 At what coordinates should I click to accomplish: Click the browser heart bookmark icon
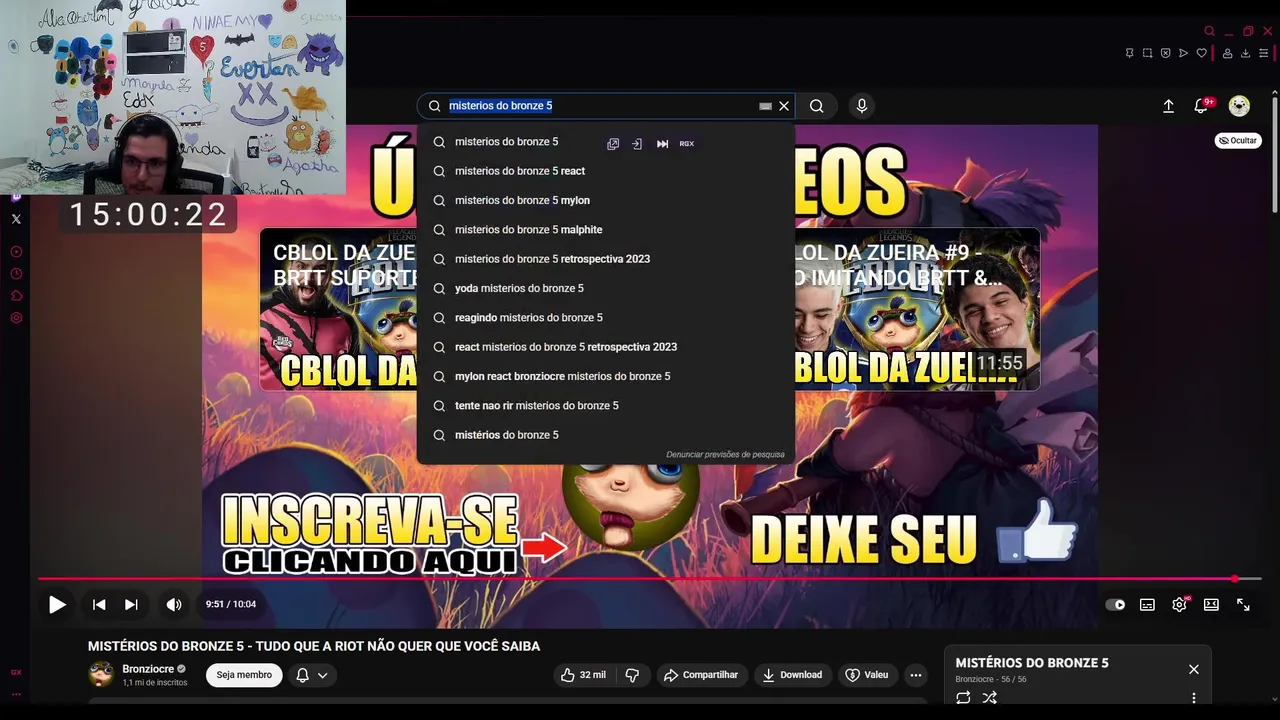point(1201,53)
